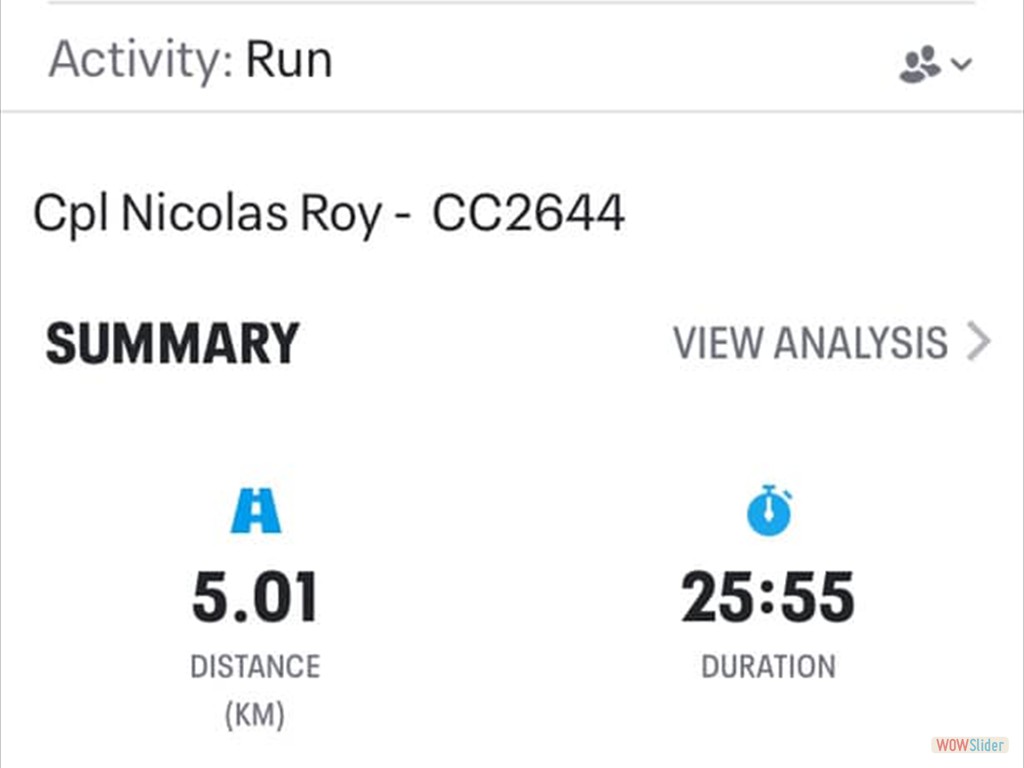The height and width of the screenshot is (768, 1024).
Task: Click the blue road distance icon
Action: (x=256, y=510)
